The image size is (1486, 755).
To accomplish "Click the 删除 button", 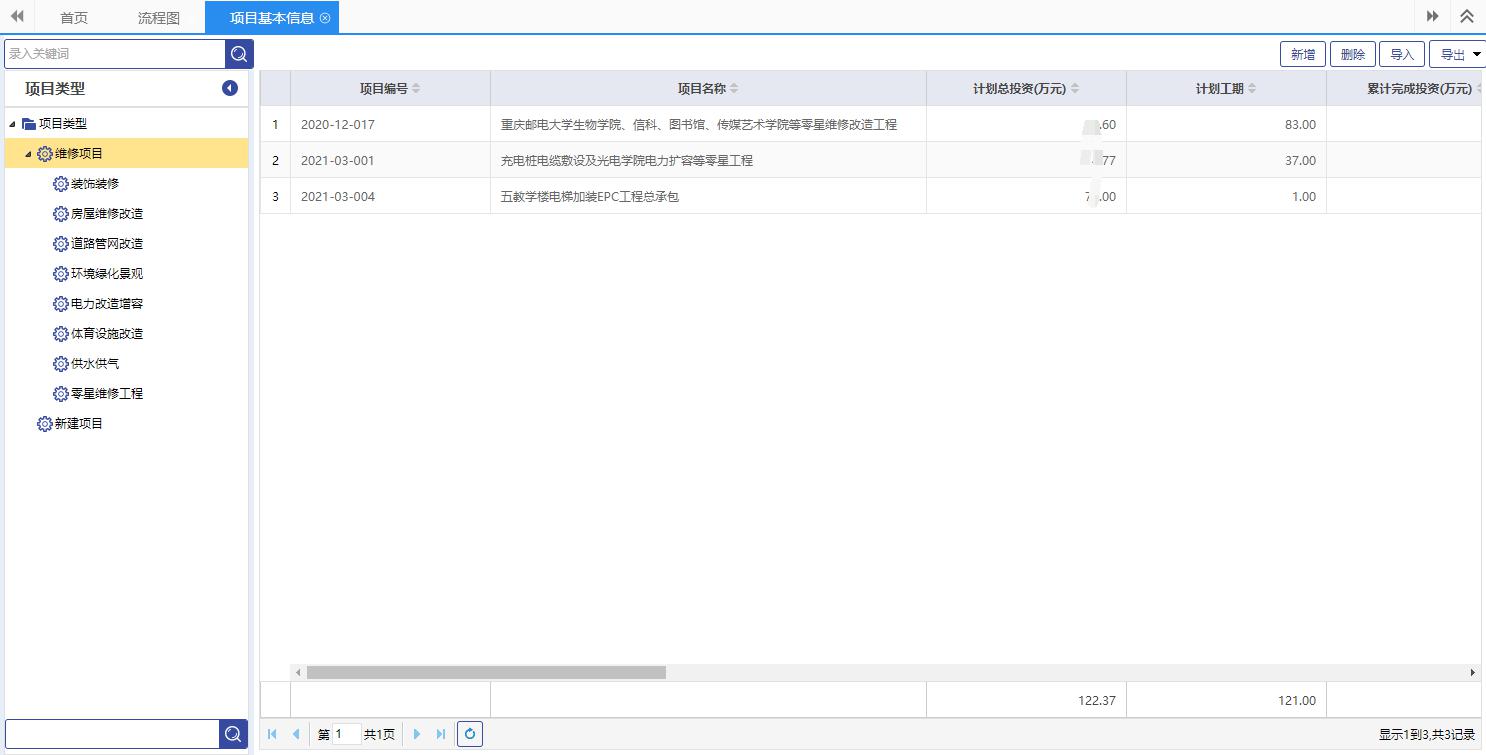I will [x=1352, y=55].
